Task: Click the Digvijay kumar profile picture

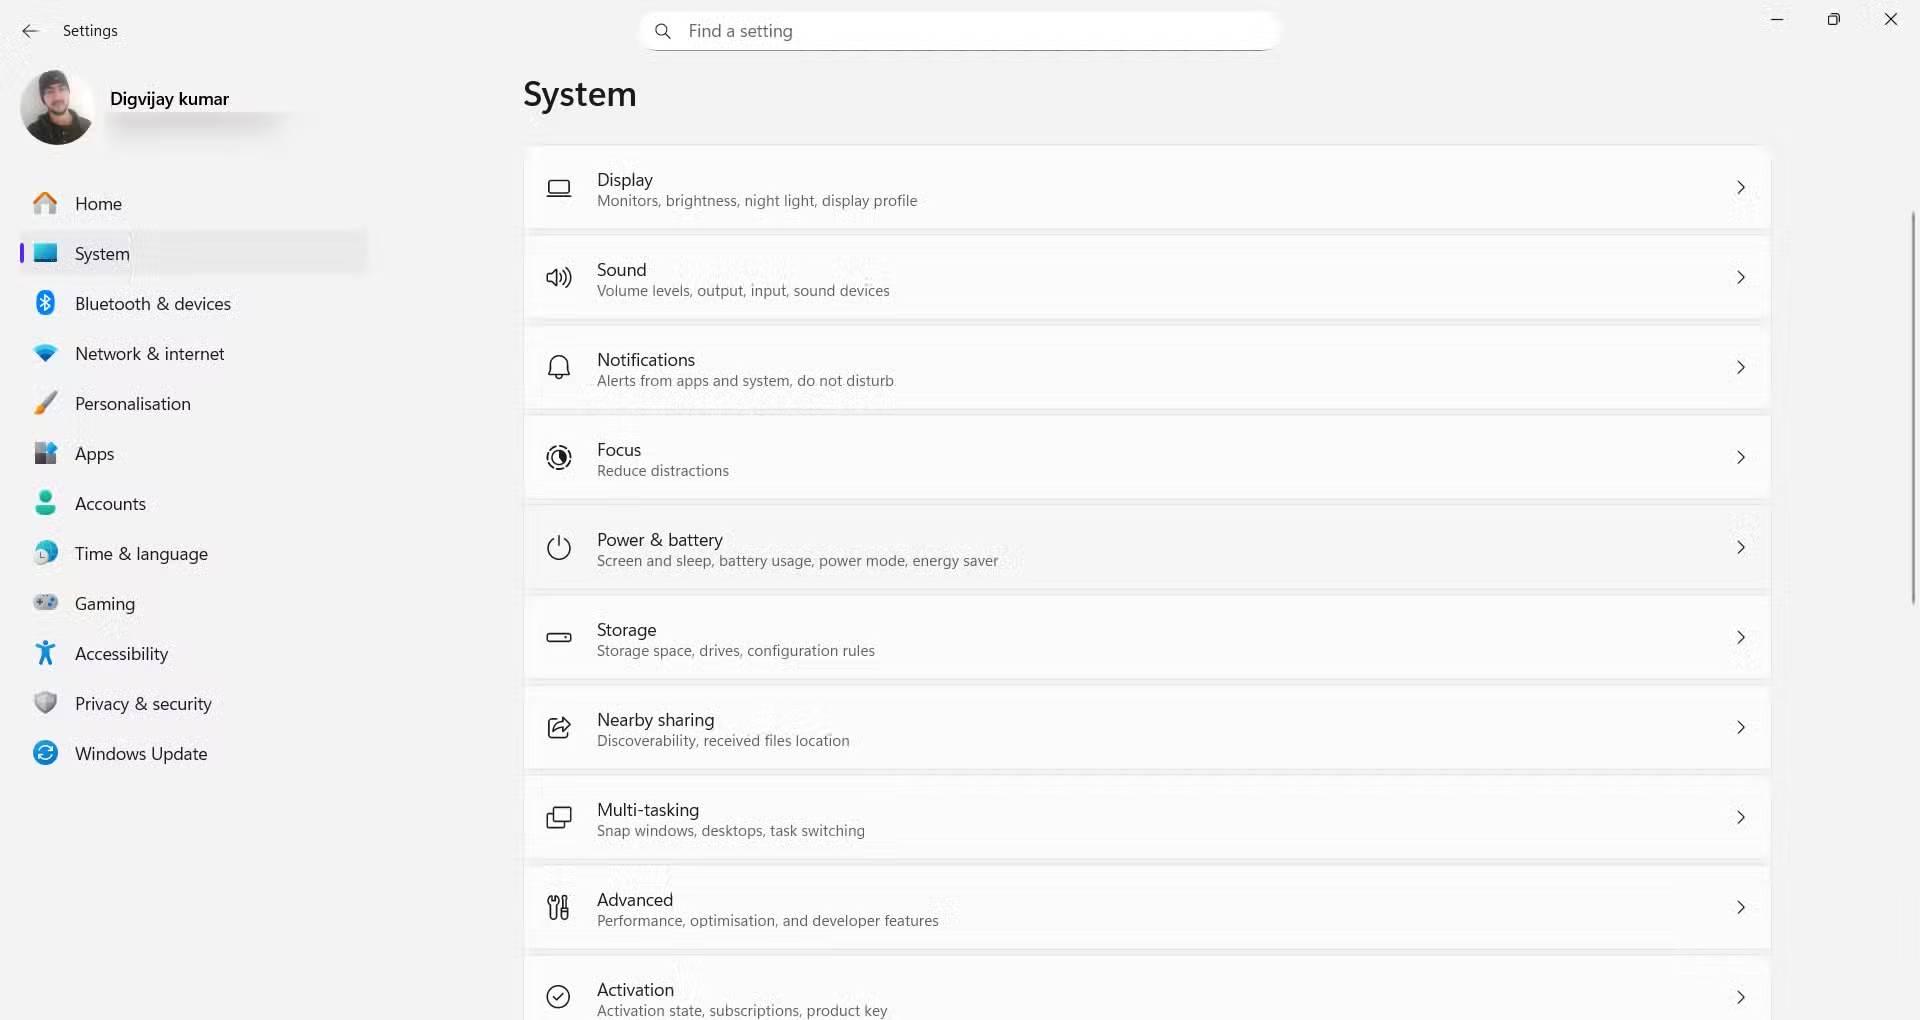Action: pyautogui.click(x=56, y=108)
